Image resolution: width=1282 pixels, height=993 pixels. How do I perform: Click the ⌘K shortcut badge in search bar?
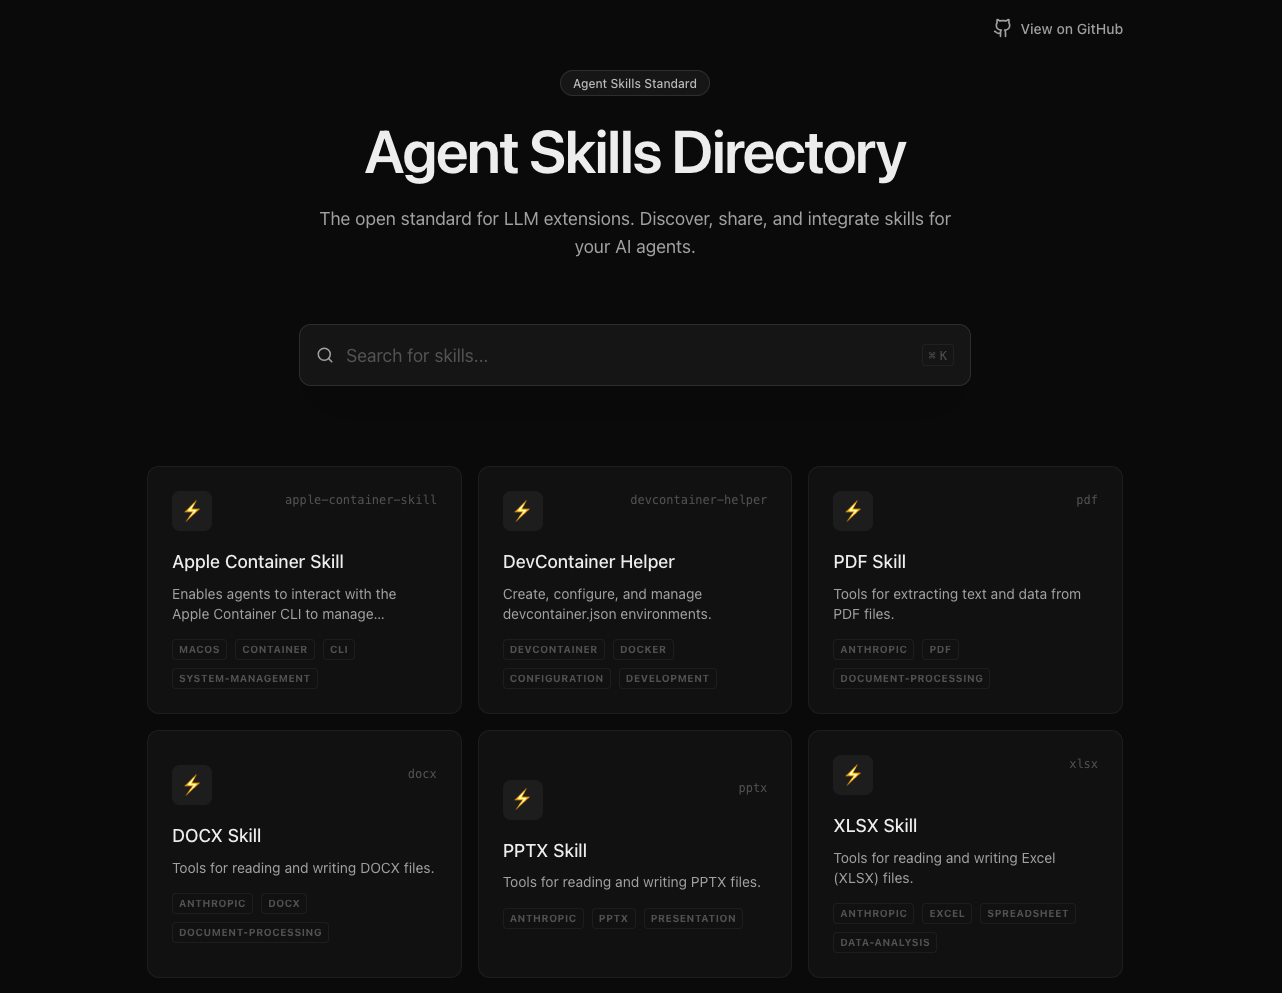937,355
